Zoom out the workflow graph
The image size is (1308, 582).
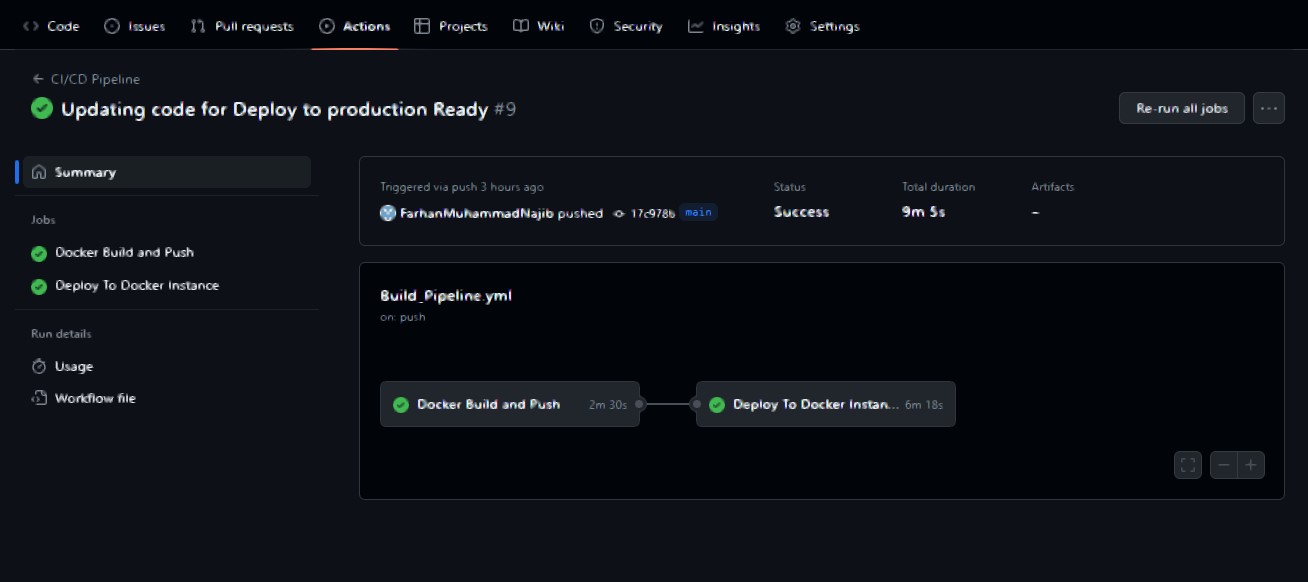pos(1224,465)
